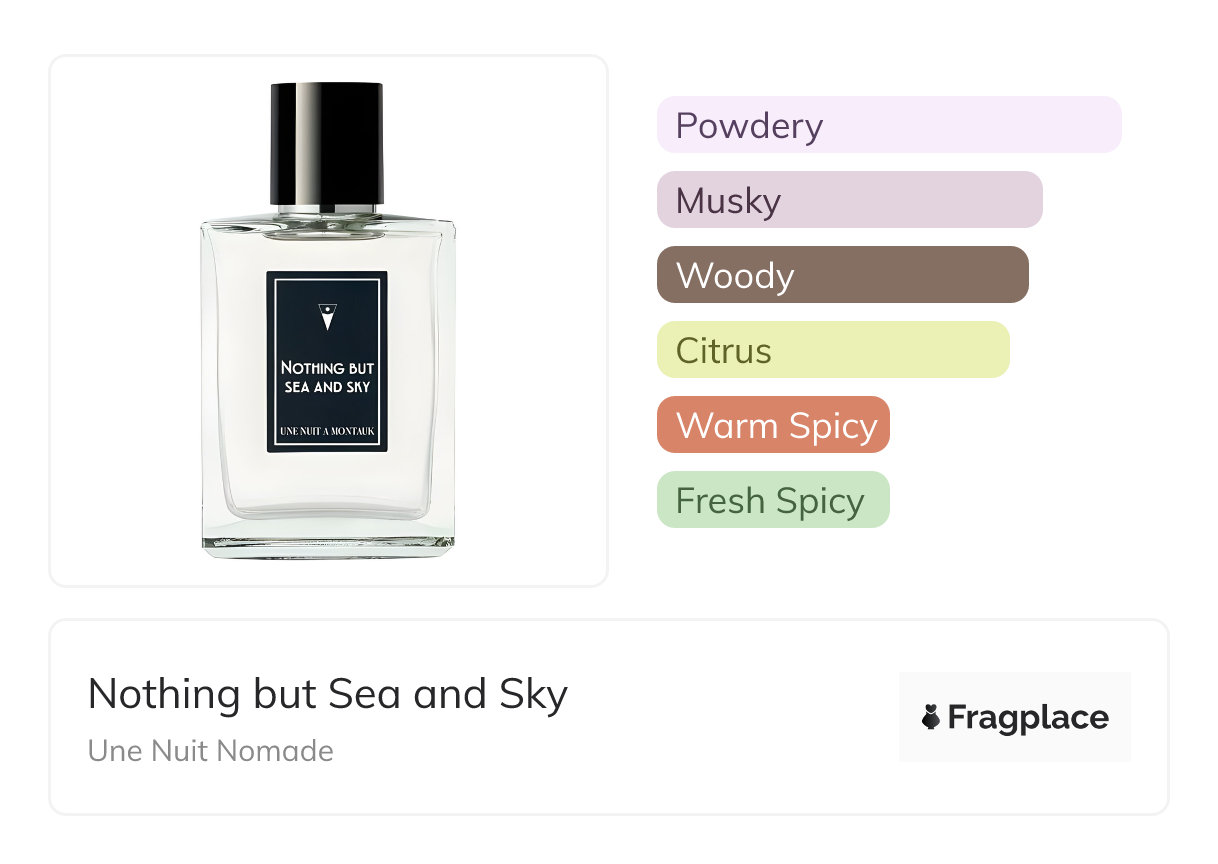Click the black perfume bottle cap
Image resolution: width=1218 pixels, height=864 pixels.
pyautogui.click(x=327, y=144)
